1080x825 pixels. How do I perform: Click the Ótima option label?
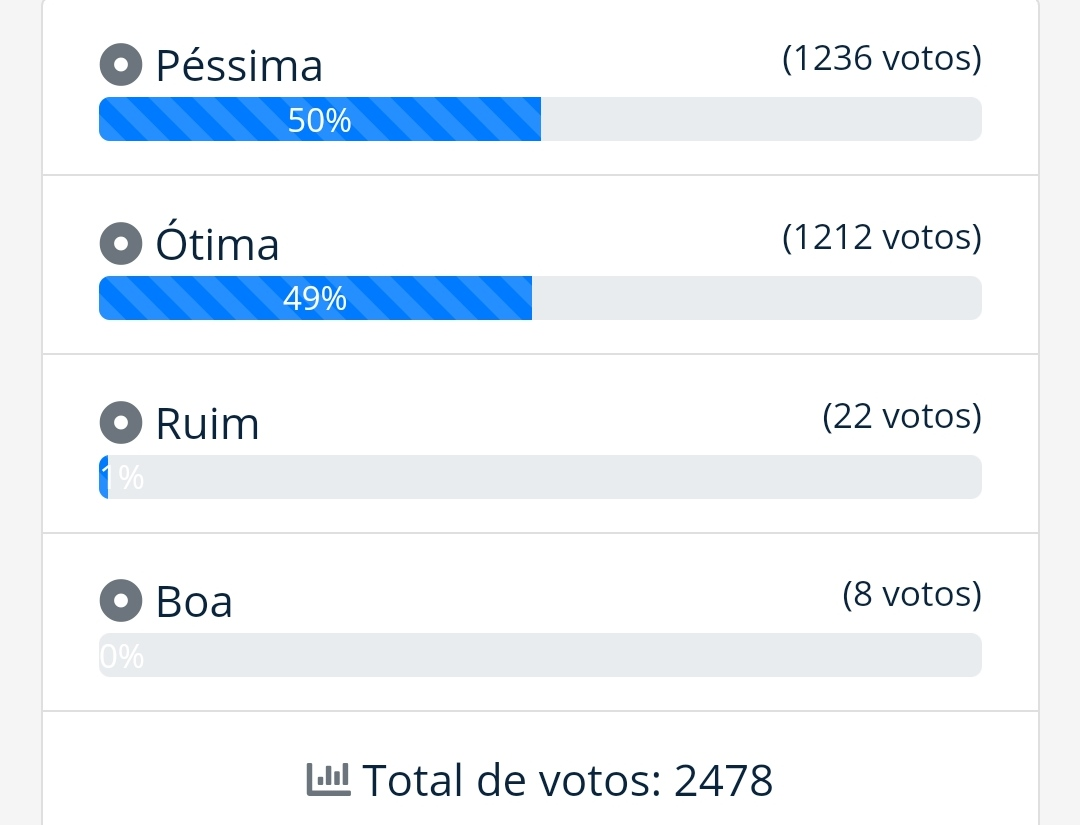pyautogui.click(x=217, y=245)
